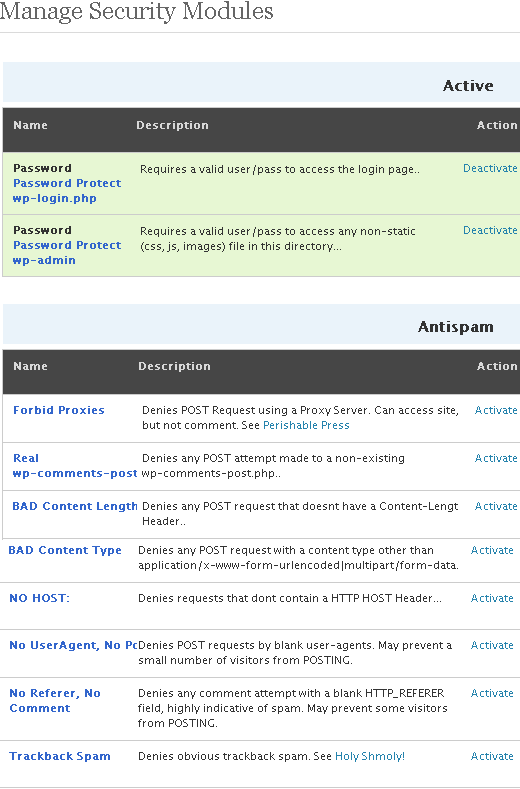Activate the Forbid Proxies module
Viewport: 520px width, 789px height.
[x=496, y=411]
